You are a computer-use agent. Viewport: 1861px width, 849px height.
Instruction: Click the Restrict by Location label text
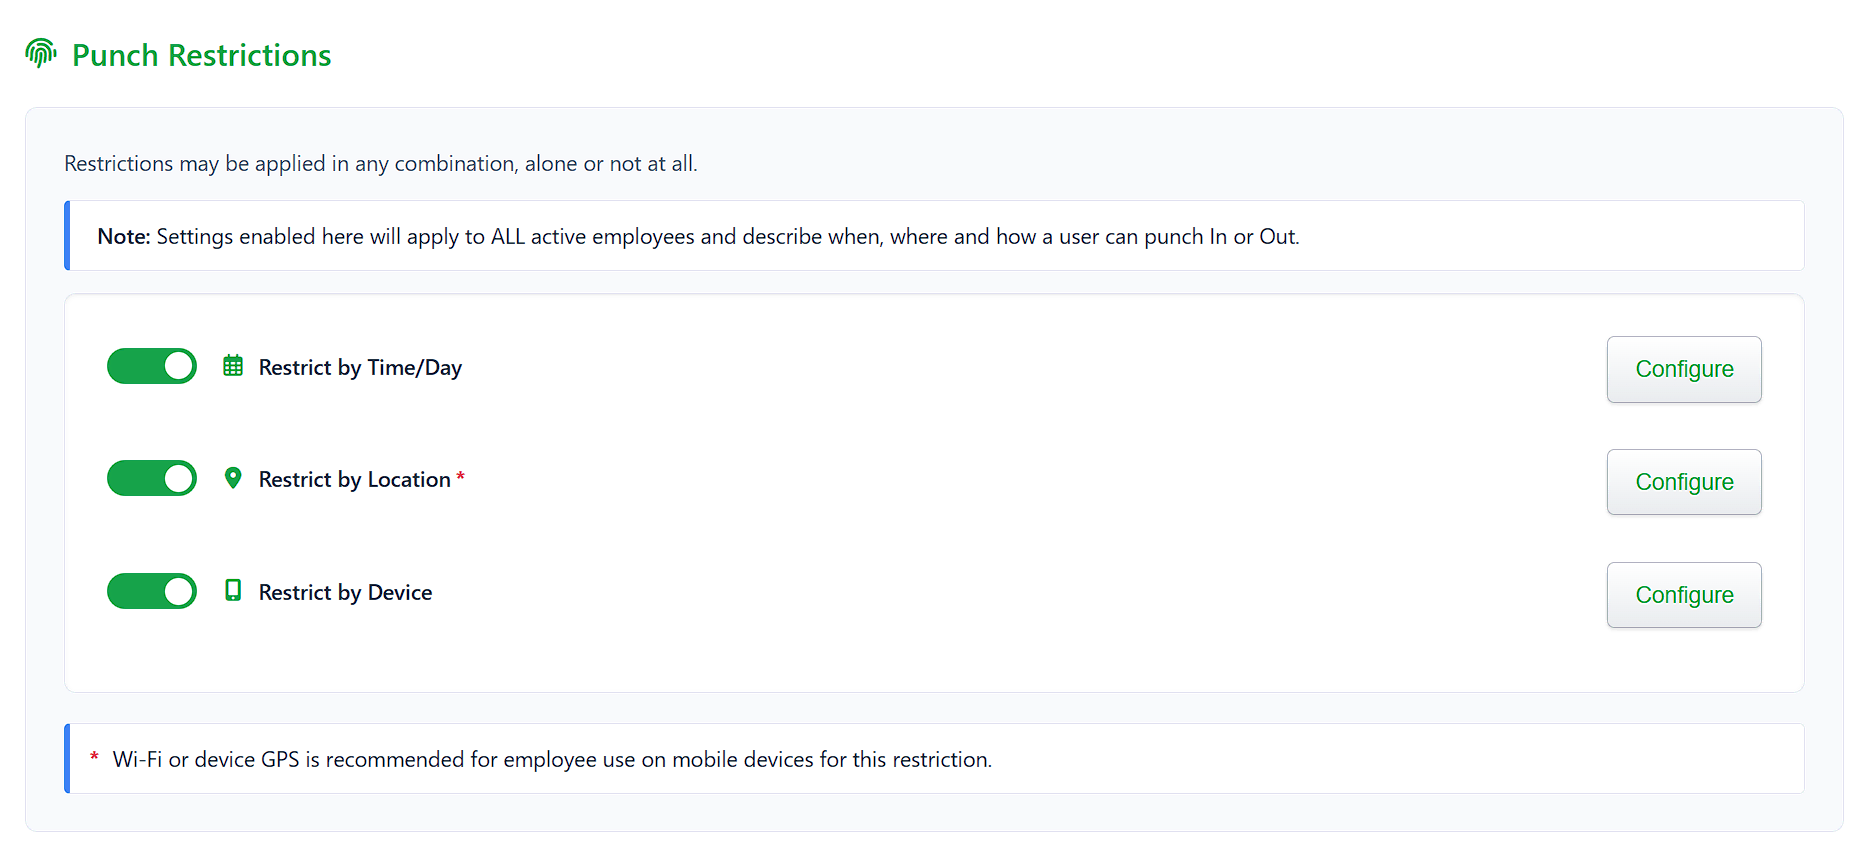tap(354, 480)
